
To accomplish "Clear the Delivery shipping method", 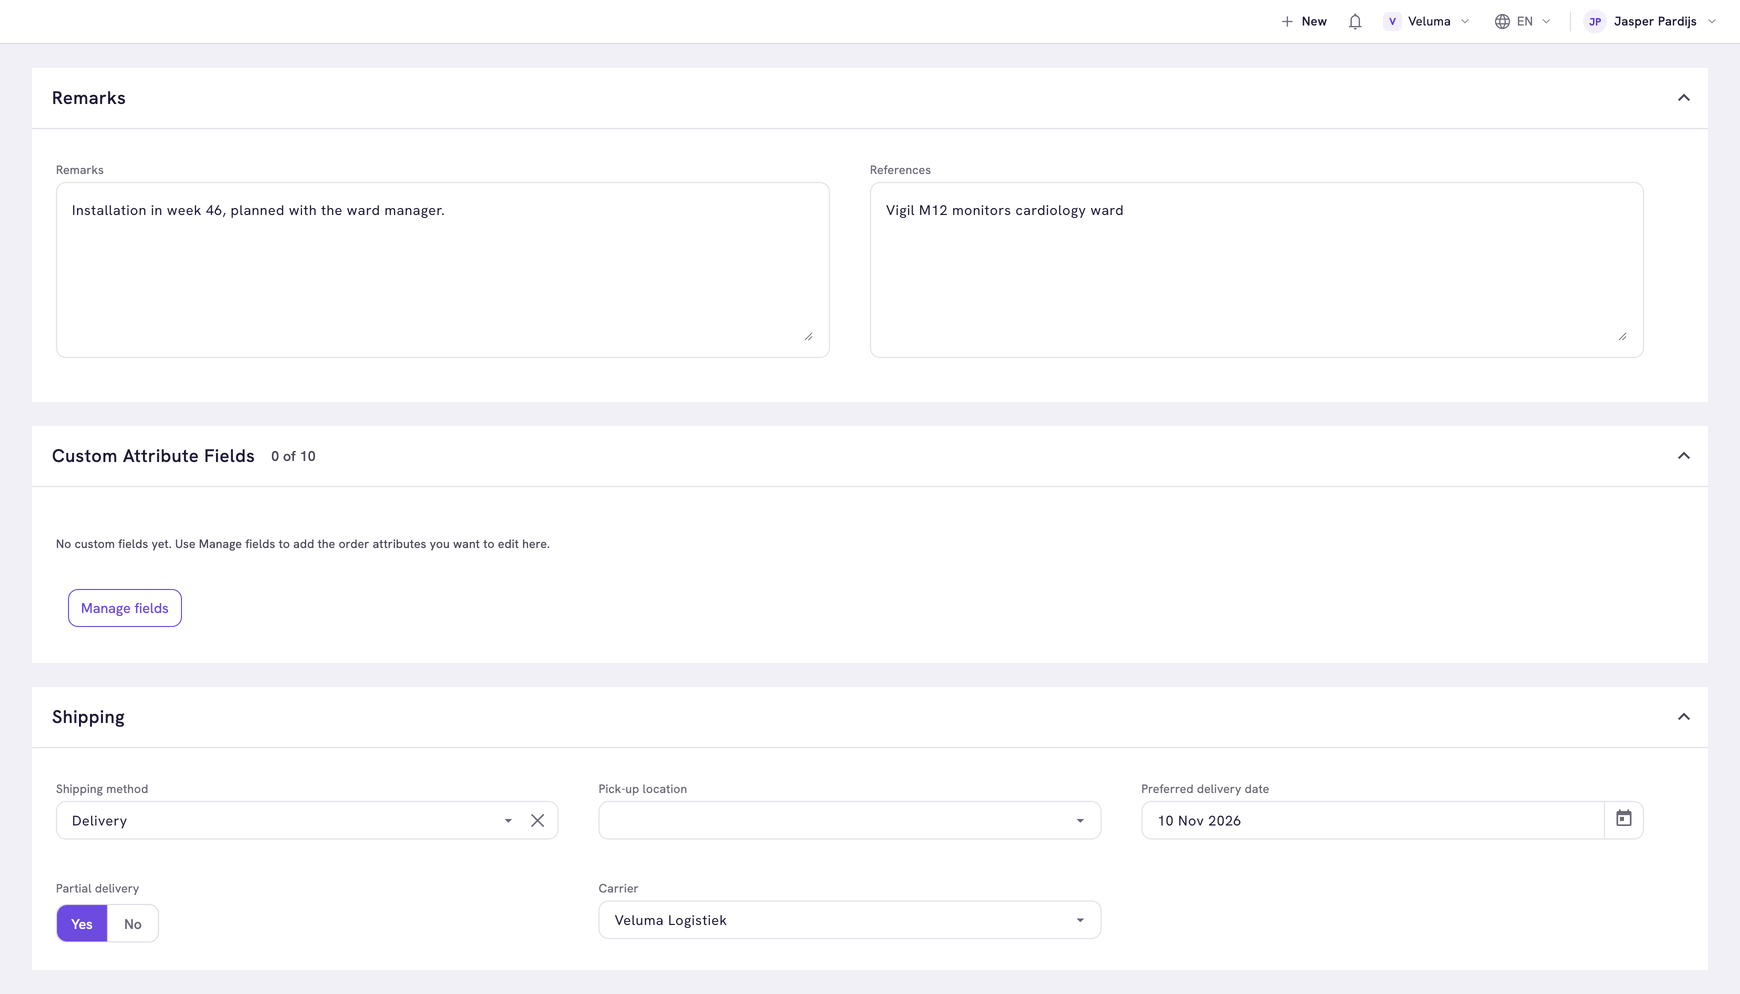I will (x=538, y=820).
